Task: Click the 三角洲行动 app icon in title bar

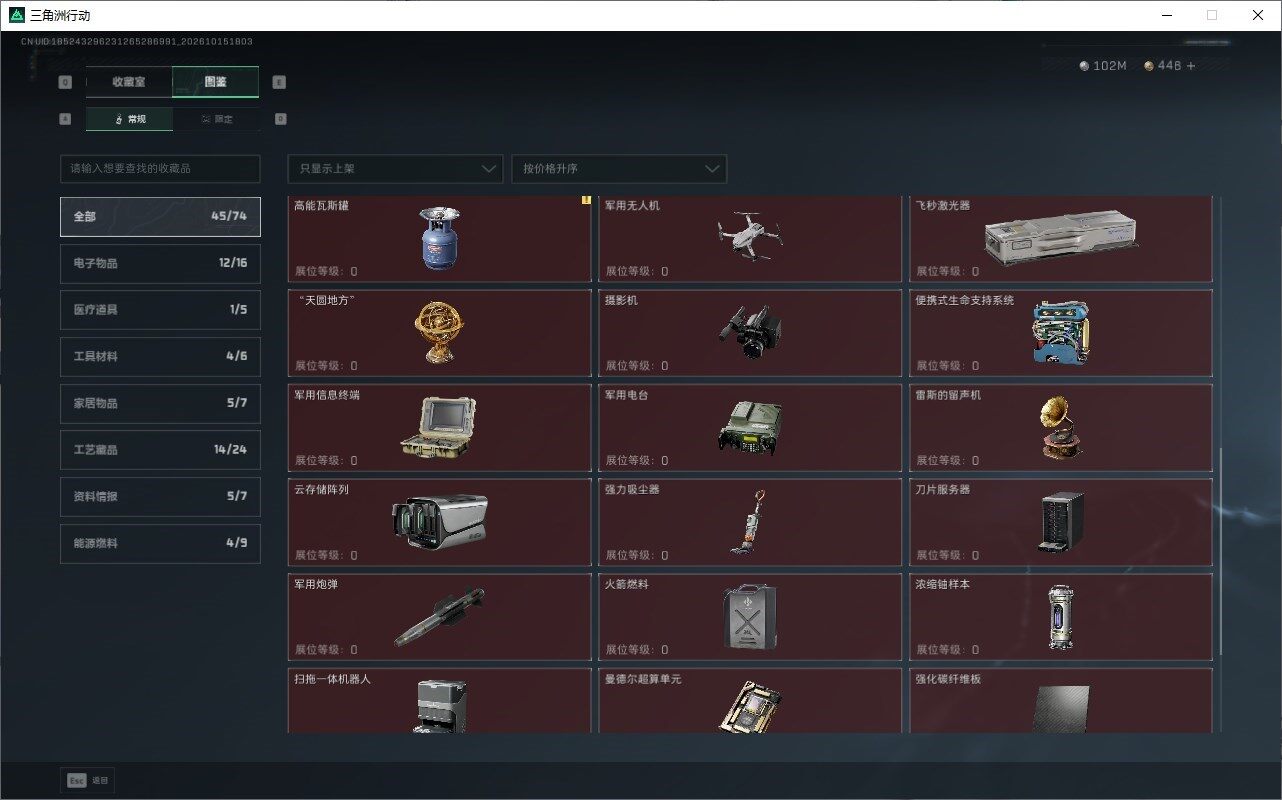Action: coord(16,15)
